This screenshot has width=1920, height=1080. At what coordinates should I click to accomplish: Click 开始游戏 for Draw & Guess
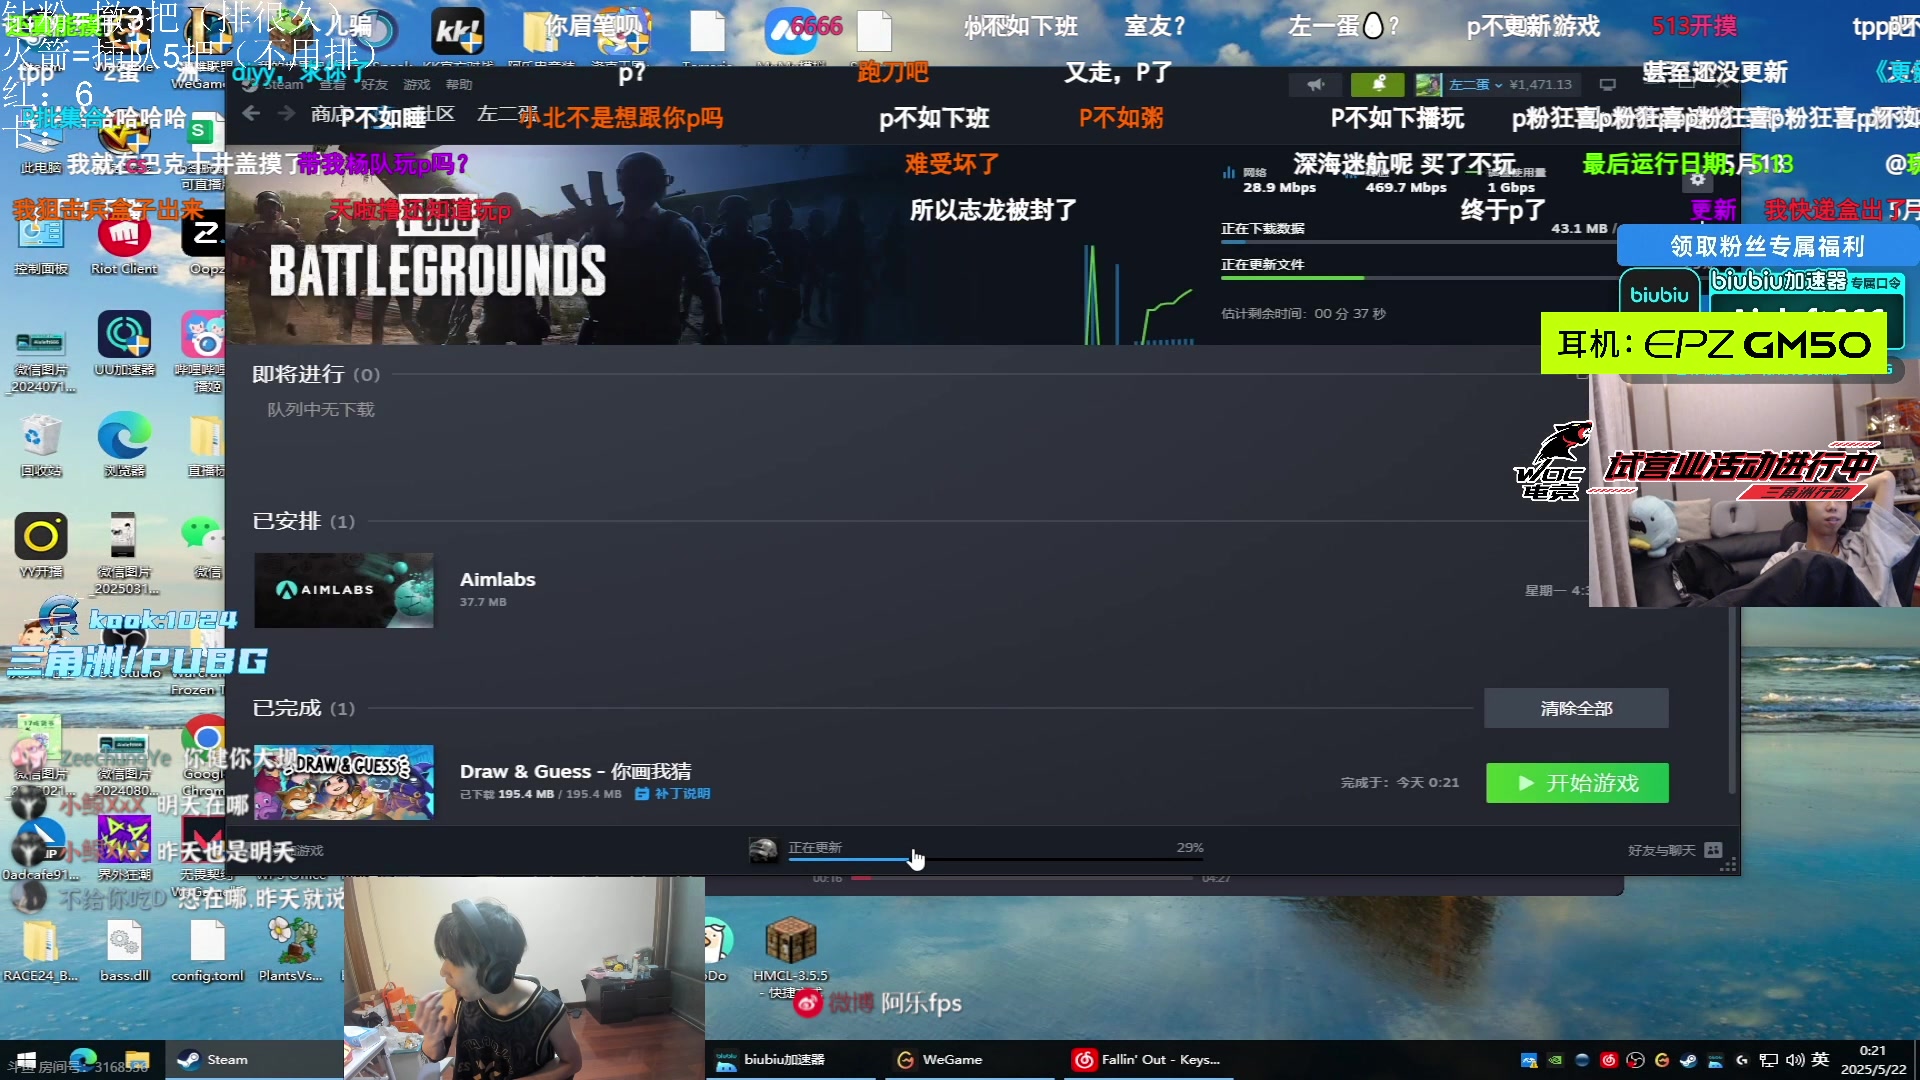(x=1577, y=783)
